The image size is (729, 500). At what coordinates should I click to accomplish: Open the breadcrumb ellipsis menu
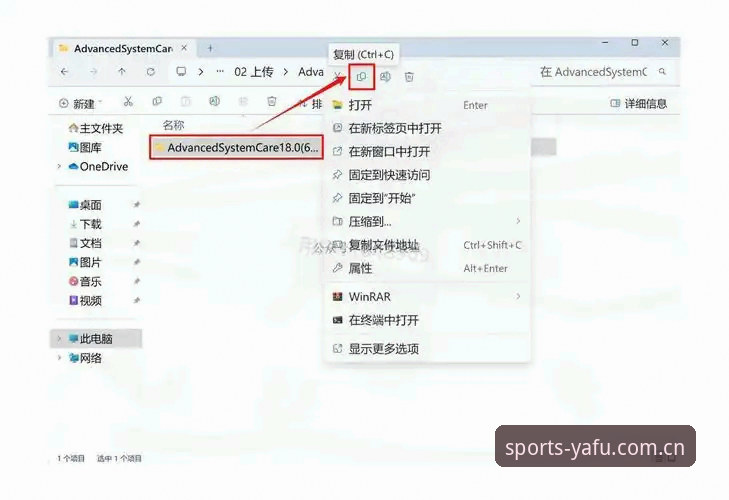pos(220,72)
